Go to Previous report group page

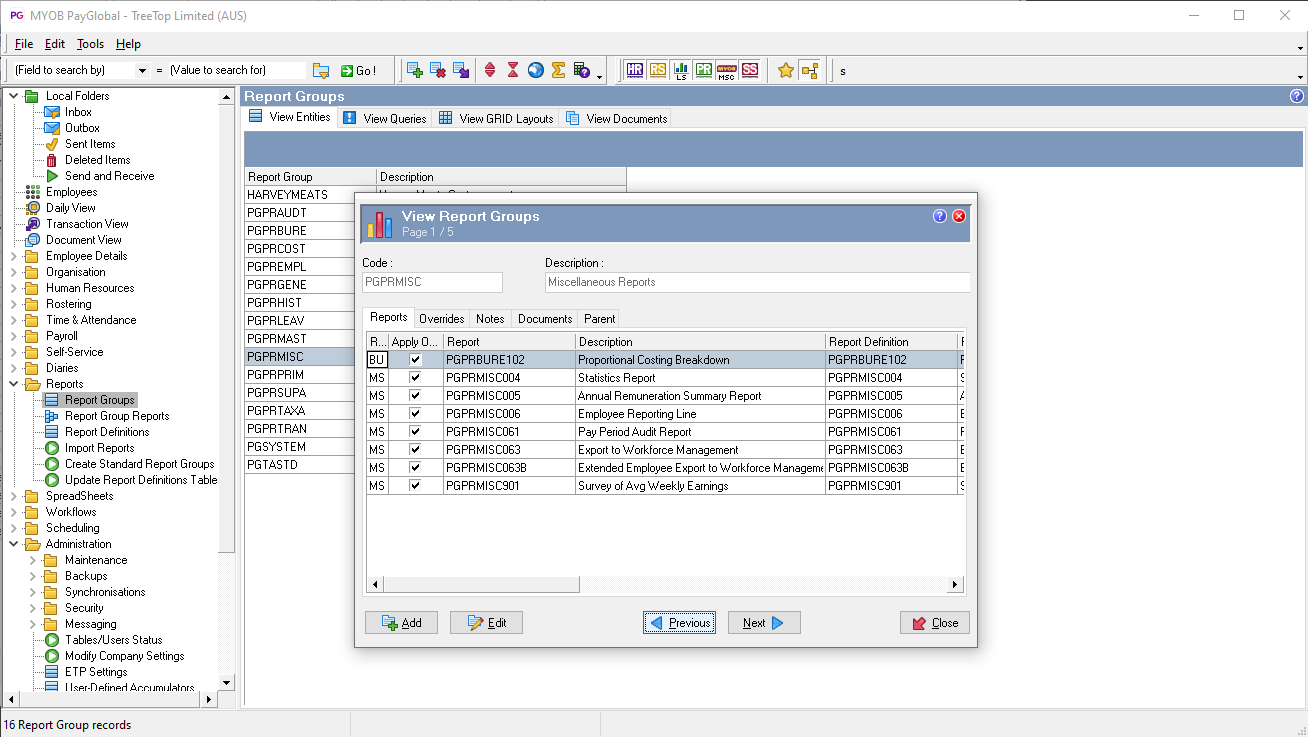pyautogui.click(x=679, y=623)
